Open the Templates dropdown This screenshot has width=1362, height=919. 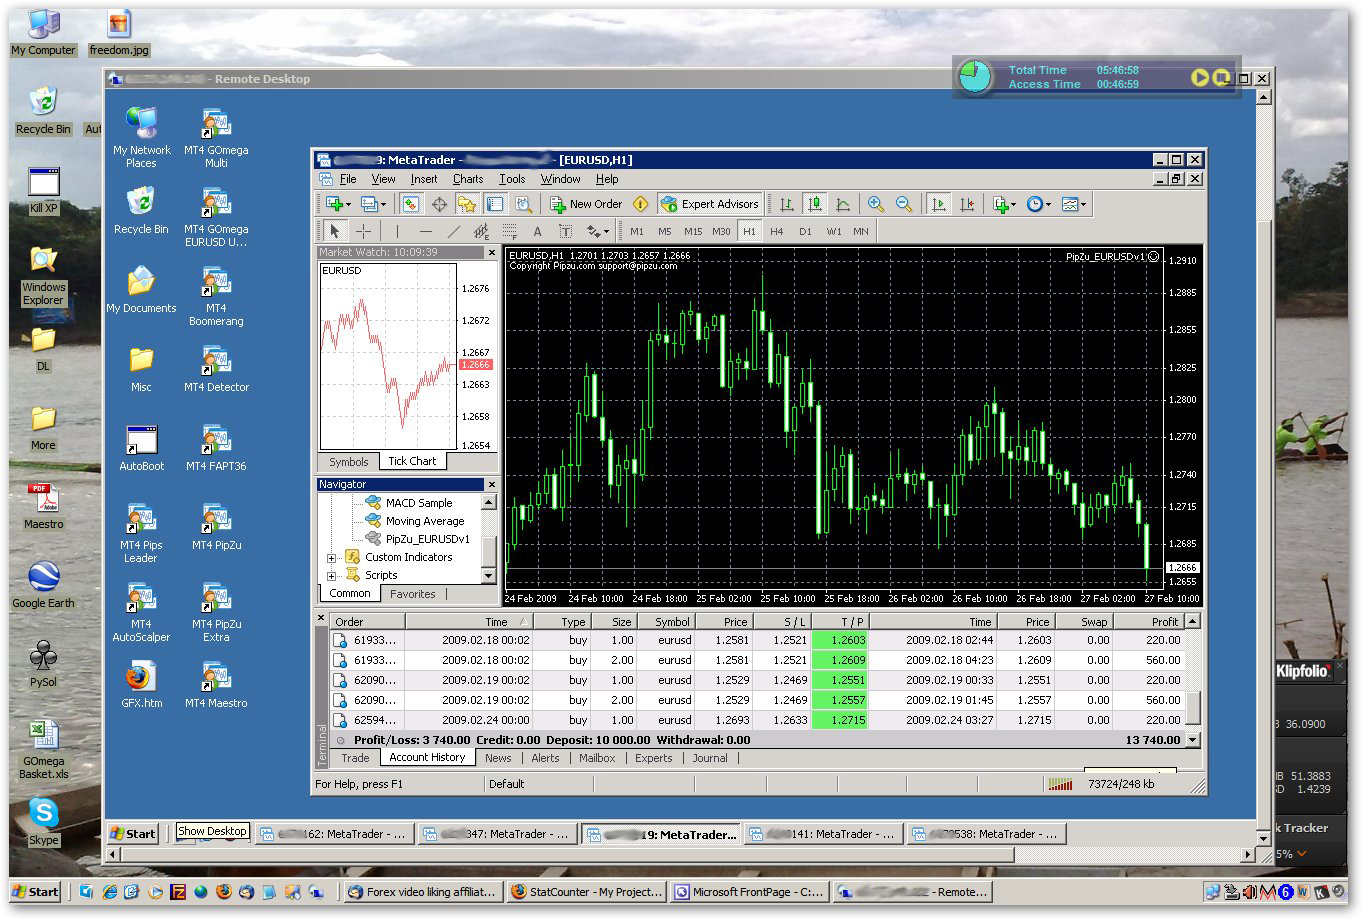(1073, 204)
